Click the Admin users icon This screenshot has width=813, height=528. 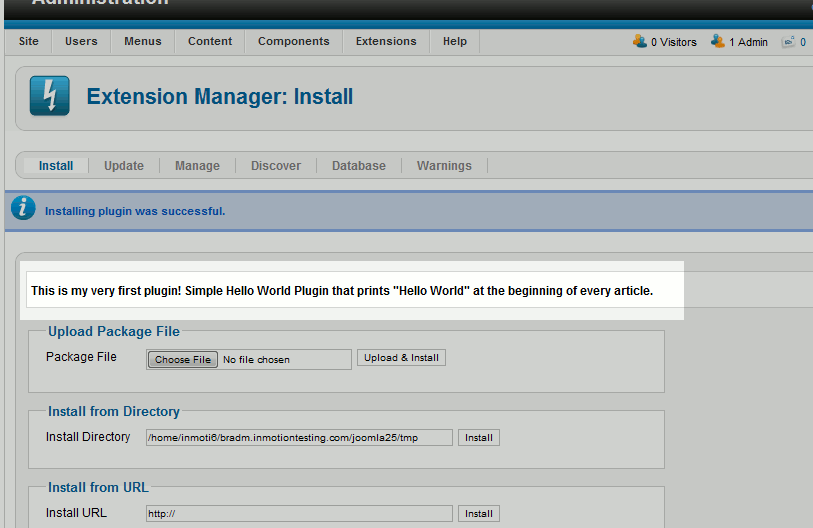click(x=718, y=41)
